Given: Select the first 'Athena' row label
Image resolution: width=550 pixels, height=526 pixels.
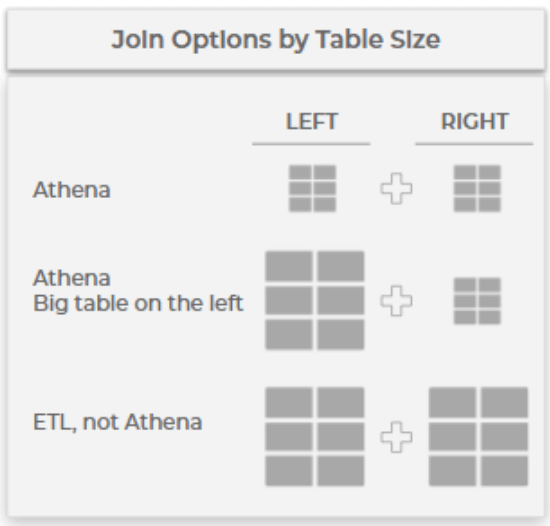Looking at the screenshot, I should tap(72, 190).
